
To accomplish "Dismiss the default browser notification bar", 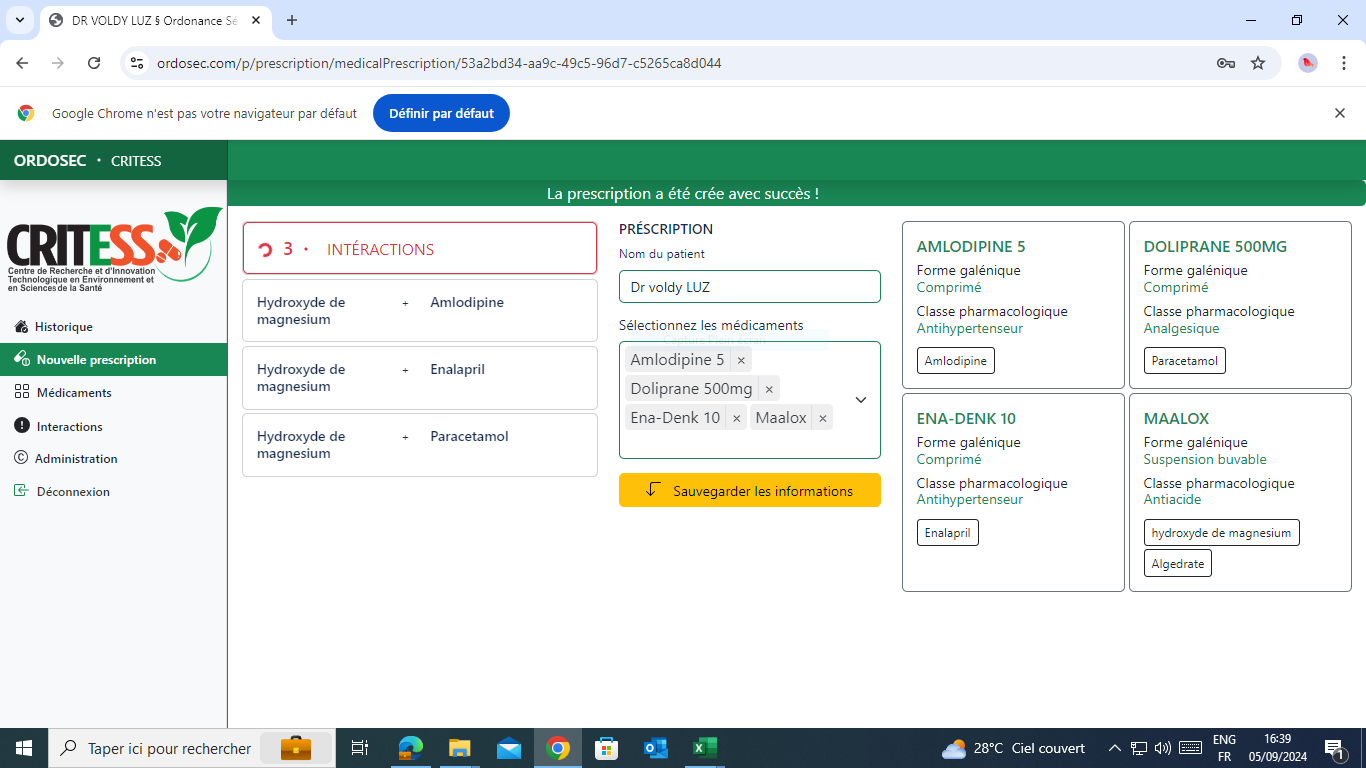I will [1340, 113].
